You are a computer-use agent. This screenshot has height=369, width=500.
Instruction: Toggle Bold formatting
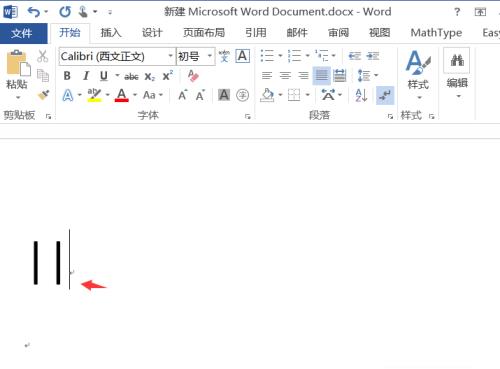[67, 76]
